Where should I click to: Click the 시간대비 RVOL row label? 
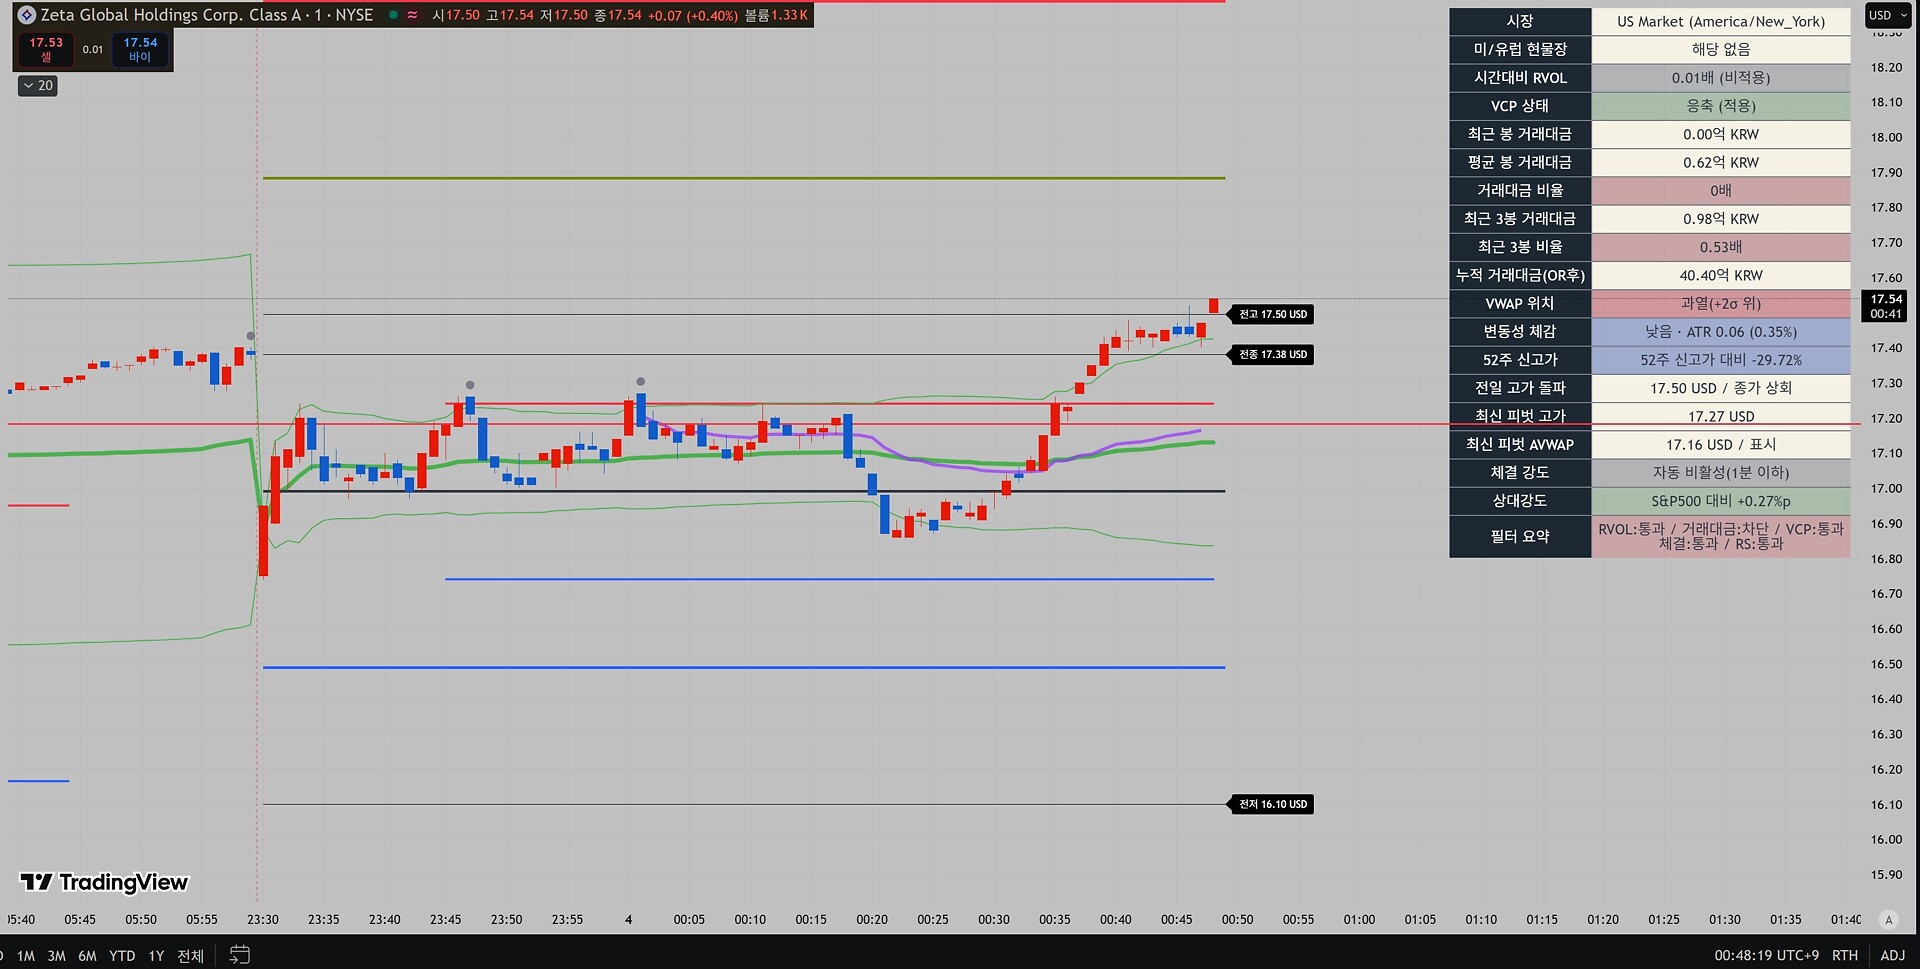click(1520, 78)
